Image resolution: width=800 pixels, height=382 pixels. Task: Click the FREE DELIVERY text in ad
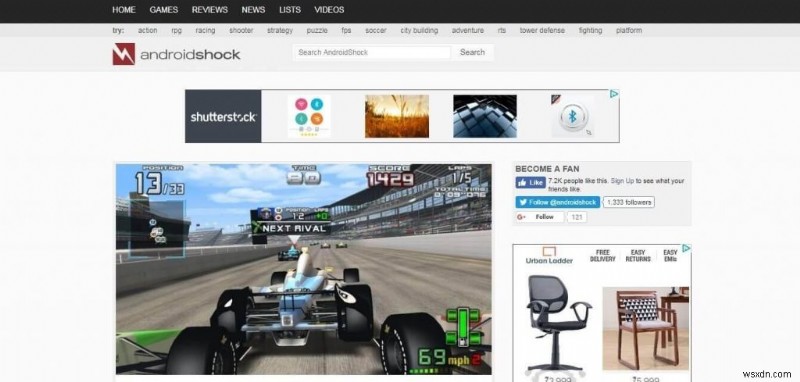(603, 256)
